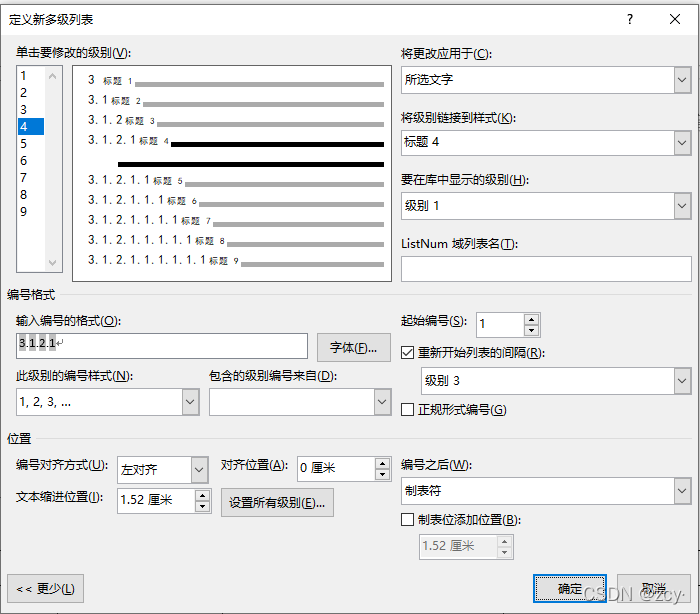Click the 取消 cancel button

[654, 589]
